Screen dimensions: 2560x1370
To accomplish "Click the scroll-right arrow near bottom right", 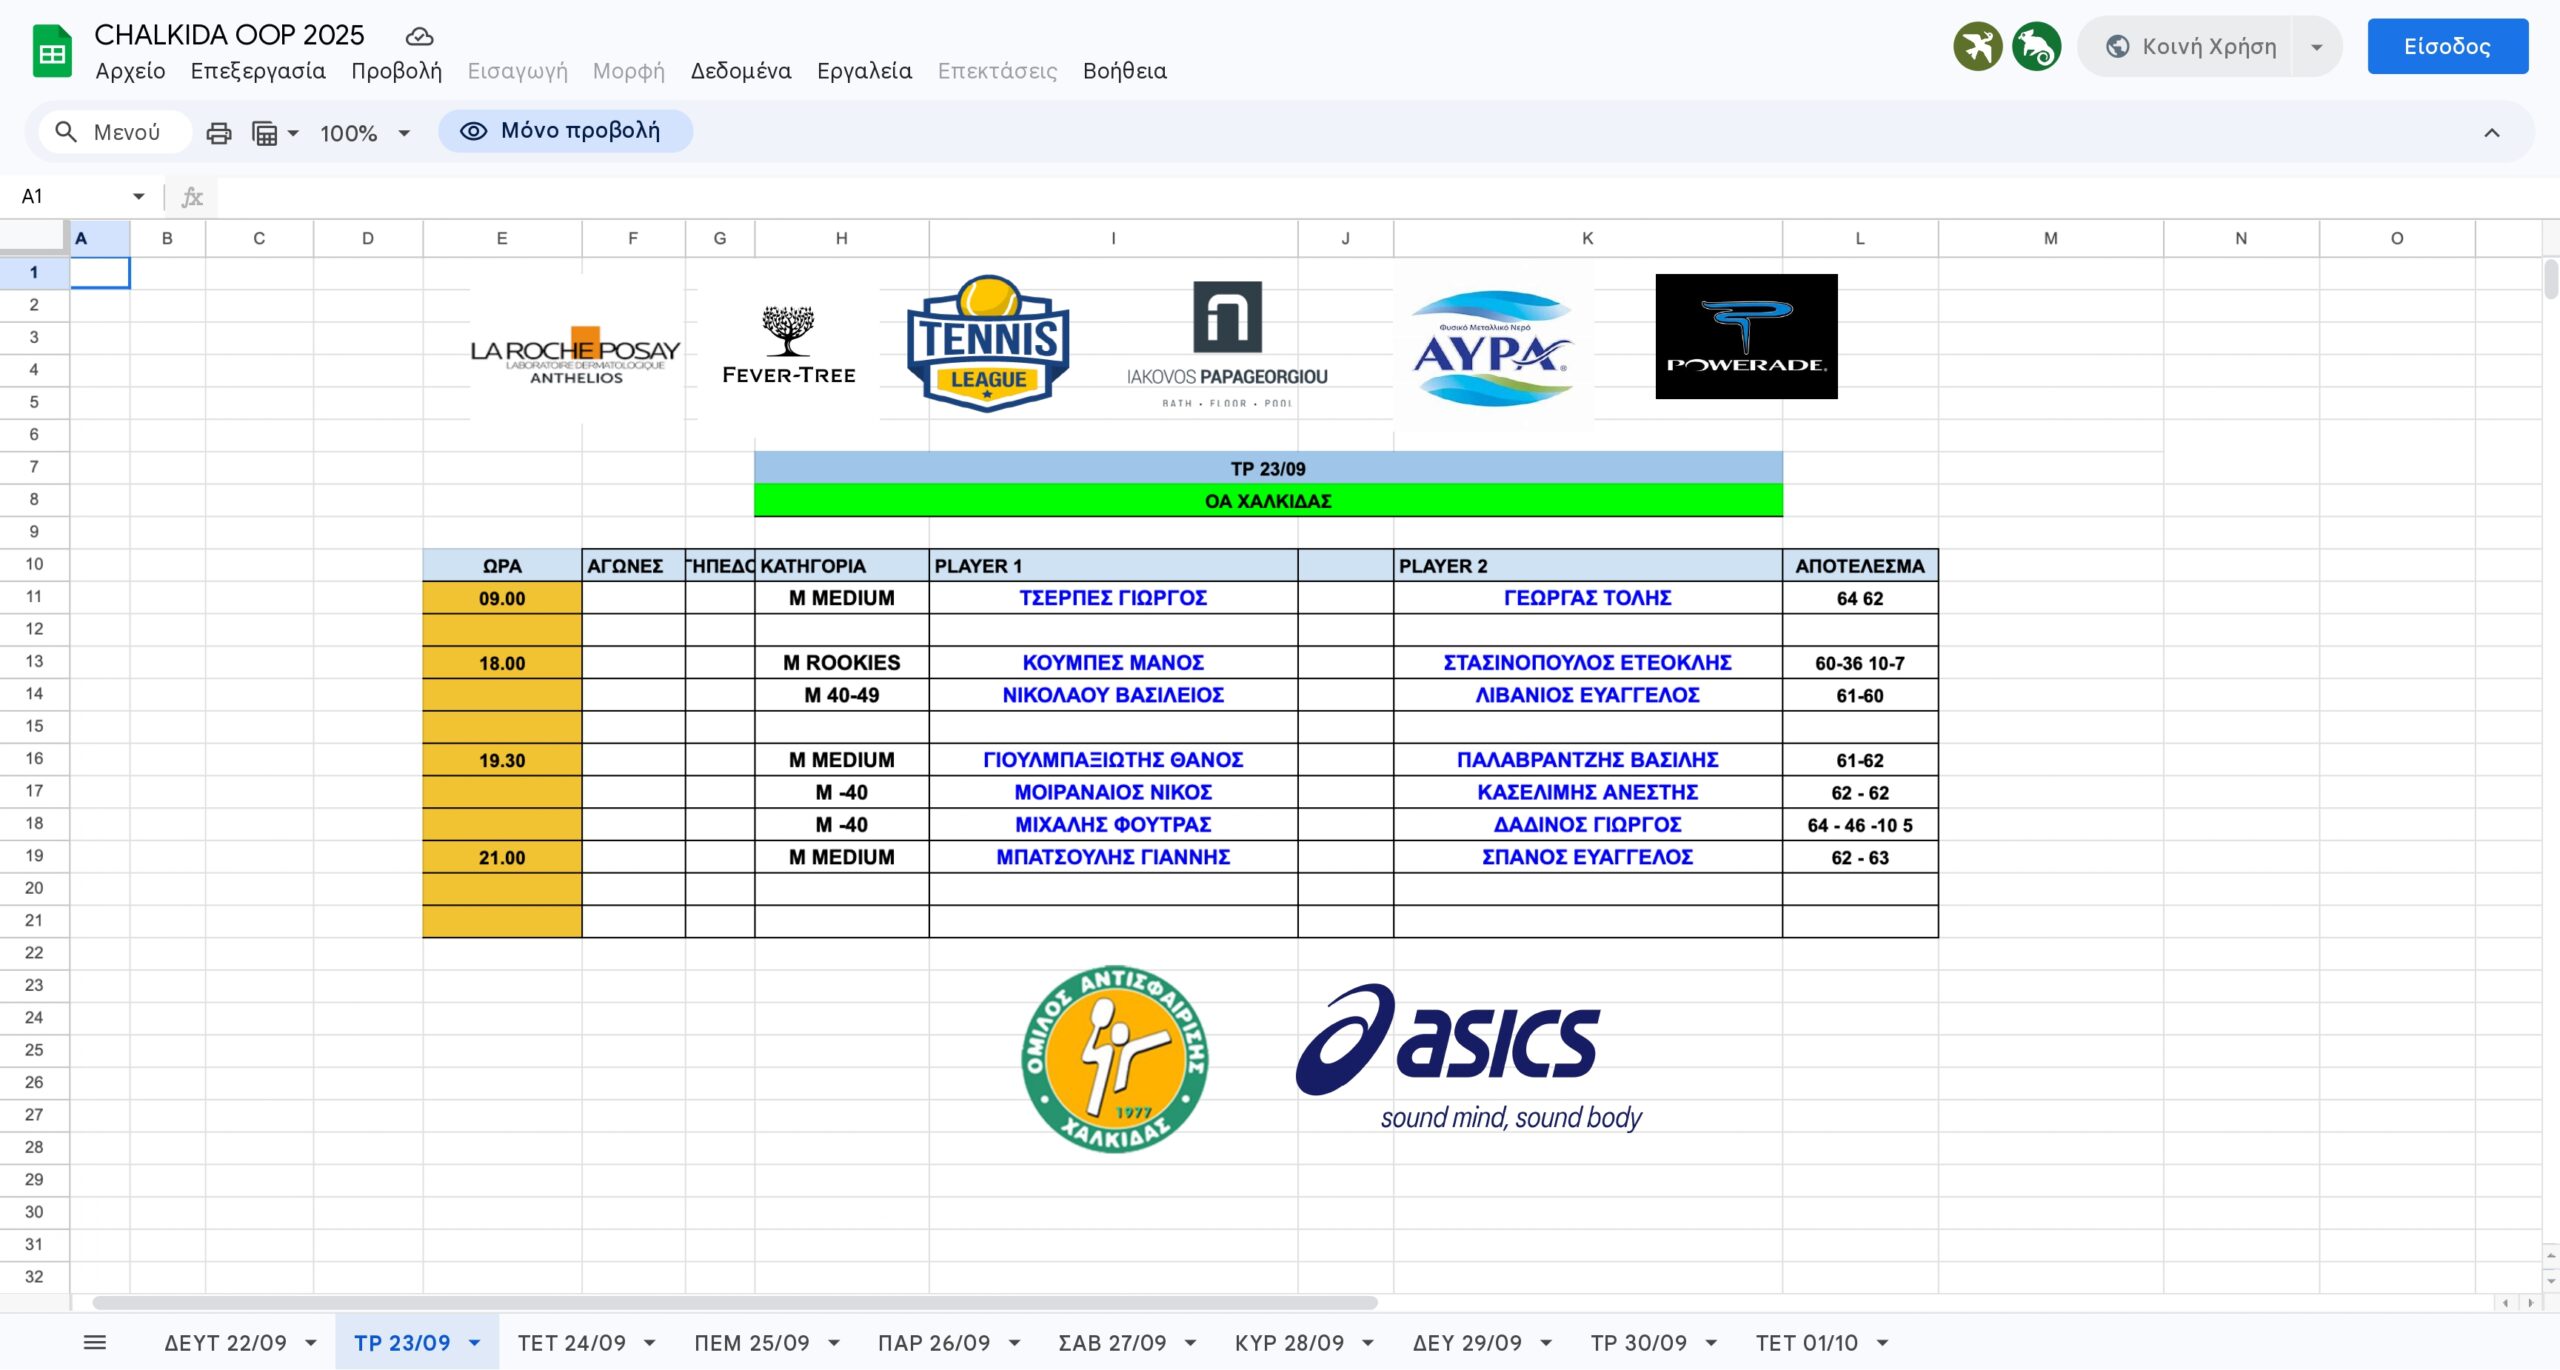I will [2531, 1302].
